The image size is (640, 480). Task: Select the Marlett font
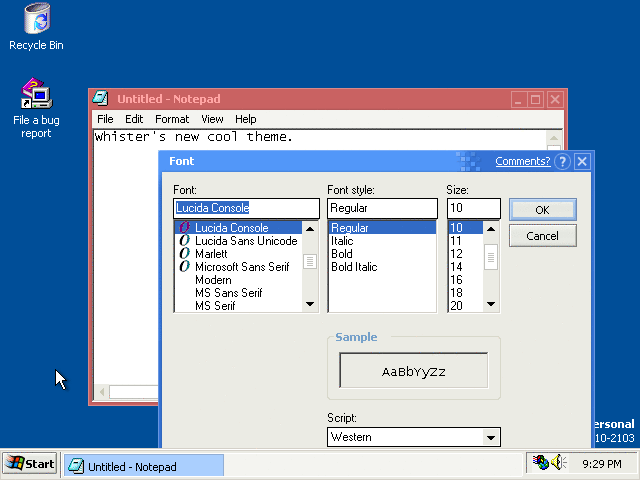pos(238,254)
